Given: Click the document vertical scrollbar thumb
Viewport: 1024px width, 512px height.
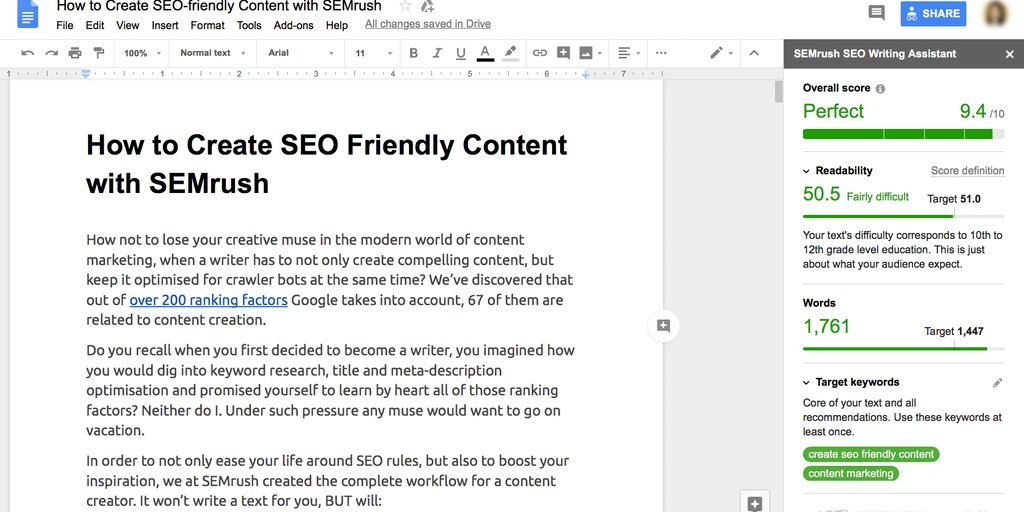Looking at the screenshot, I should click(778, 91).
